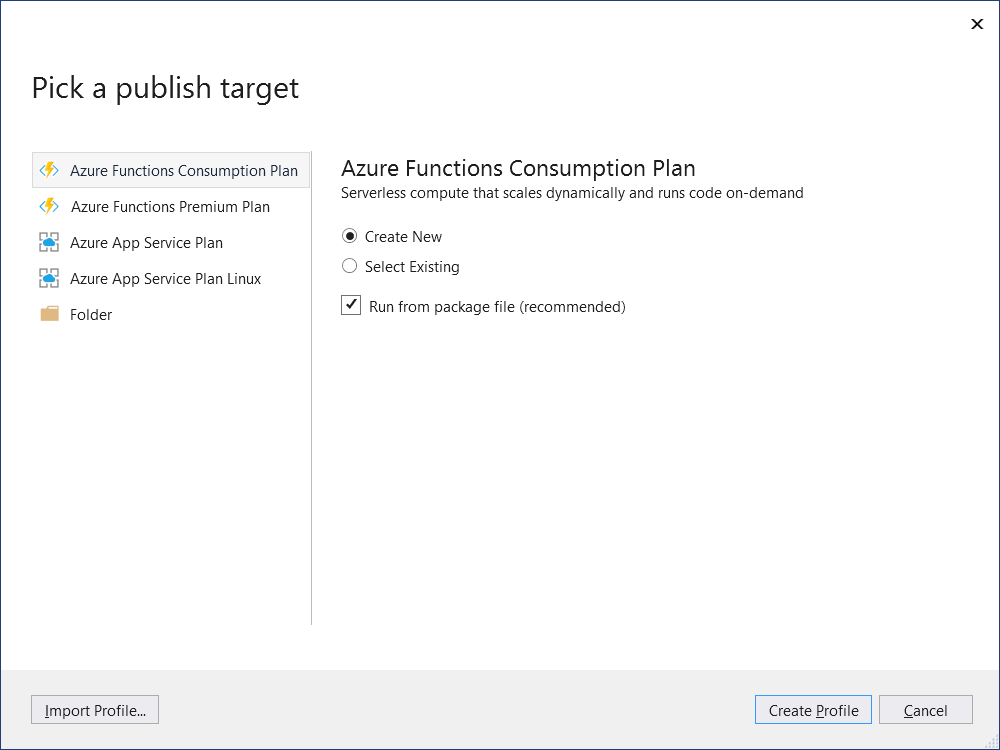Image resolution: width=1000 pixels, height=750 pixels.
Task: Open the Import Profile dialog
Action: pyautogui.click(x=95, y=710)
